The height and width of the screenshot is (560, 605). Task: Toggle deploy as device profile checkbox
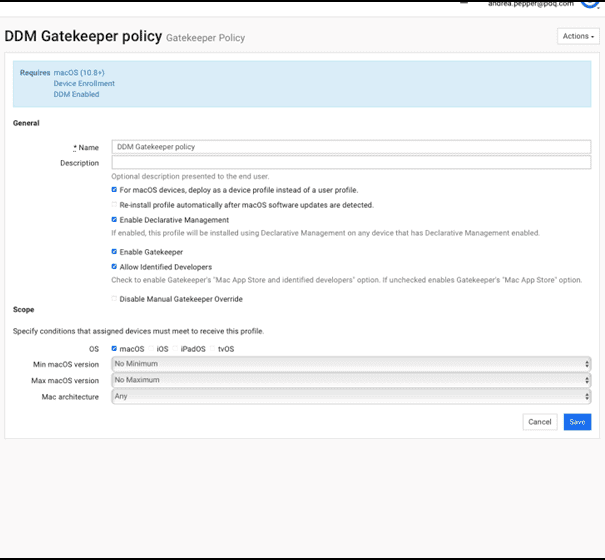(x=114, y=189)
